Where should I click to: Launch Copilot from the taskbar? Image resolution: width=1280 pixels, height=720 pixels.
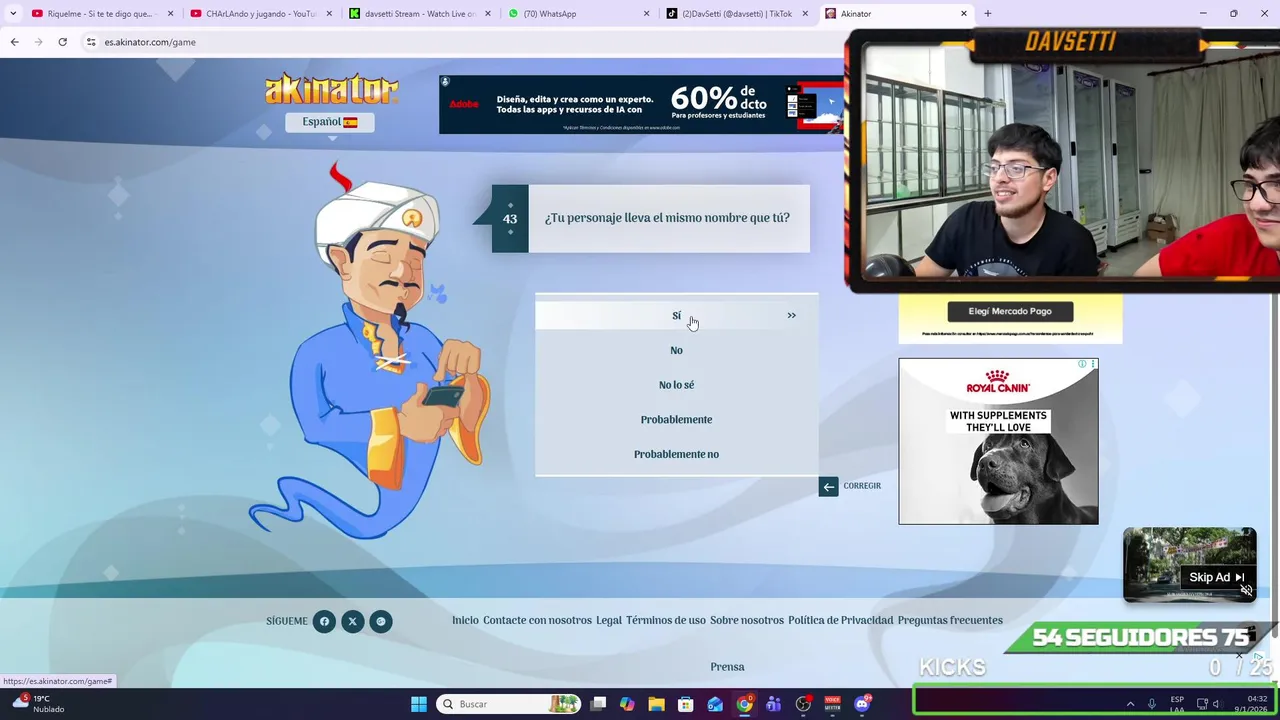[627, 704]
